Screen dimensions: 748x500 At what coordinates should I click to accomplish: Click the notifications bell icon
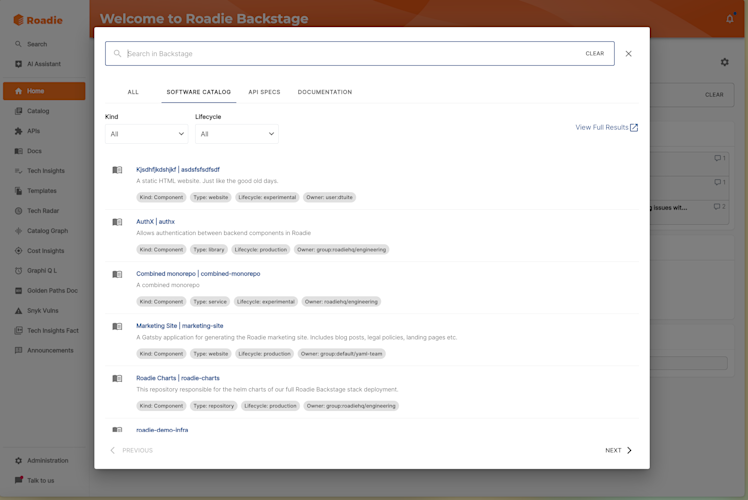click(x=730, y=19)
